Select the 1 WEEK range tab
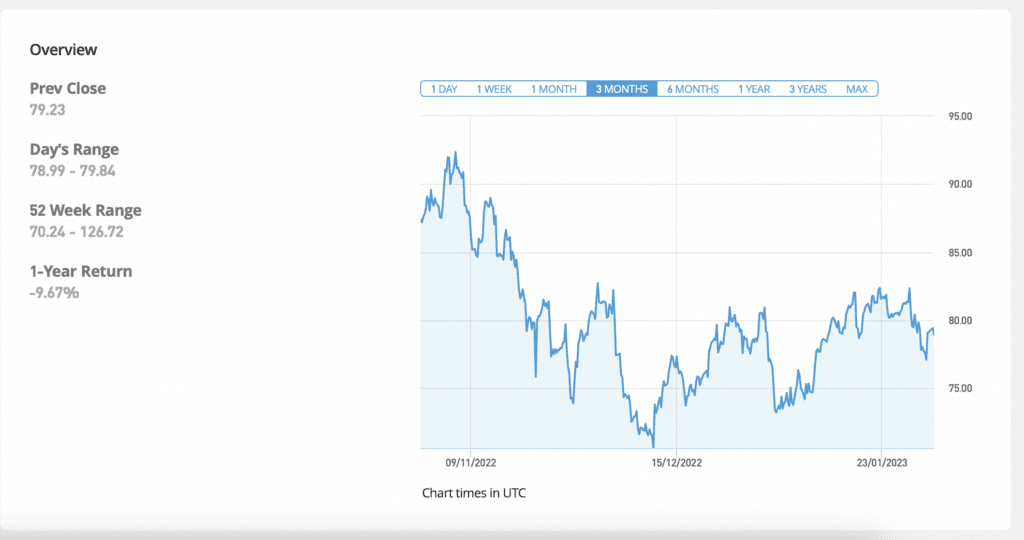 pyautogui.click(x=494, y=89)
